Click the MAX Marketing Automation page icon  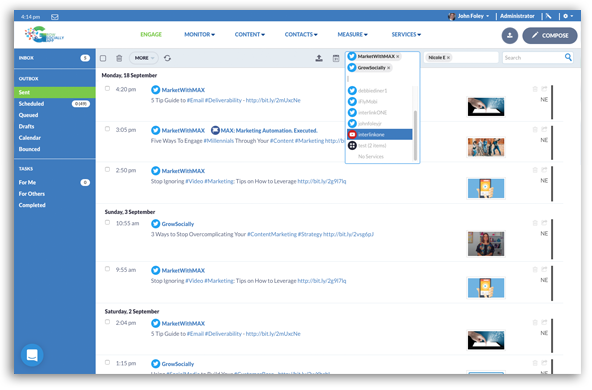pos(215,130)
